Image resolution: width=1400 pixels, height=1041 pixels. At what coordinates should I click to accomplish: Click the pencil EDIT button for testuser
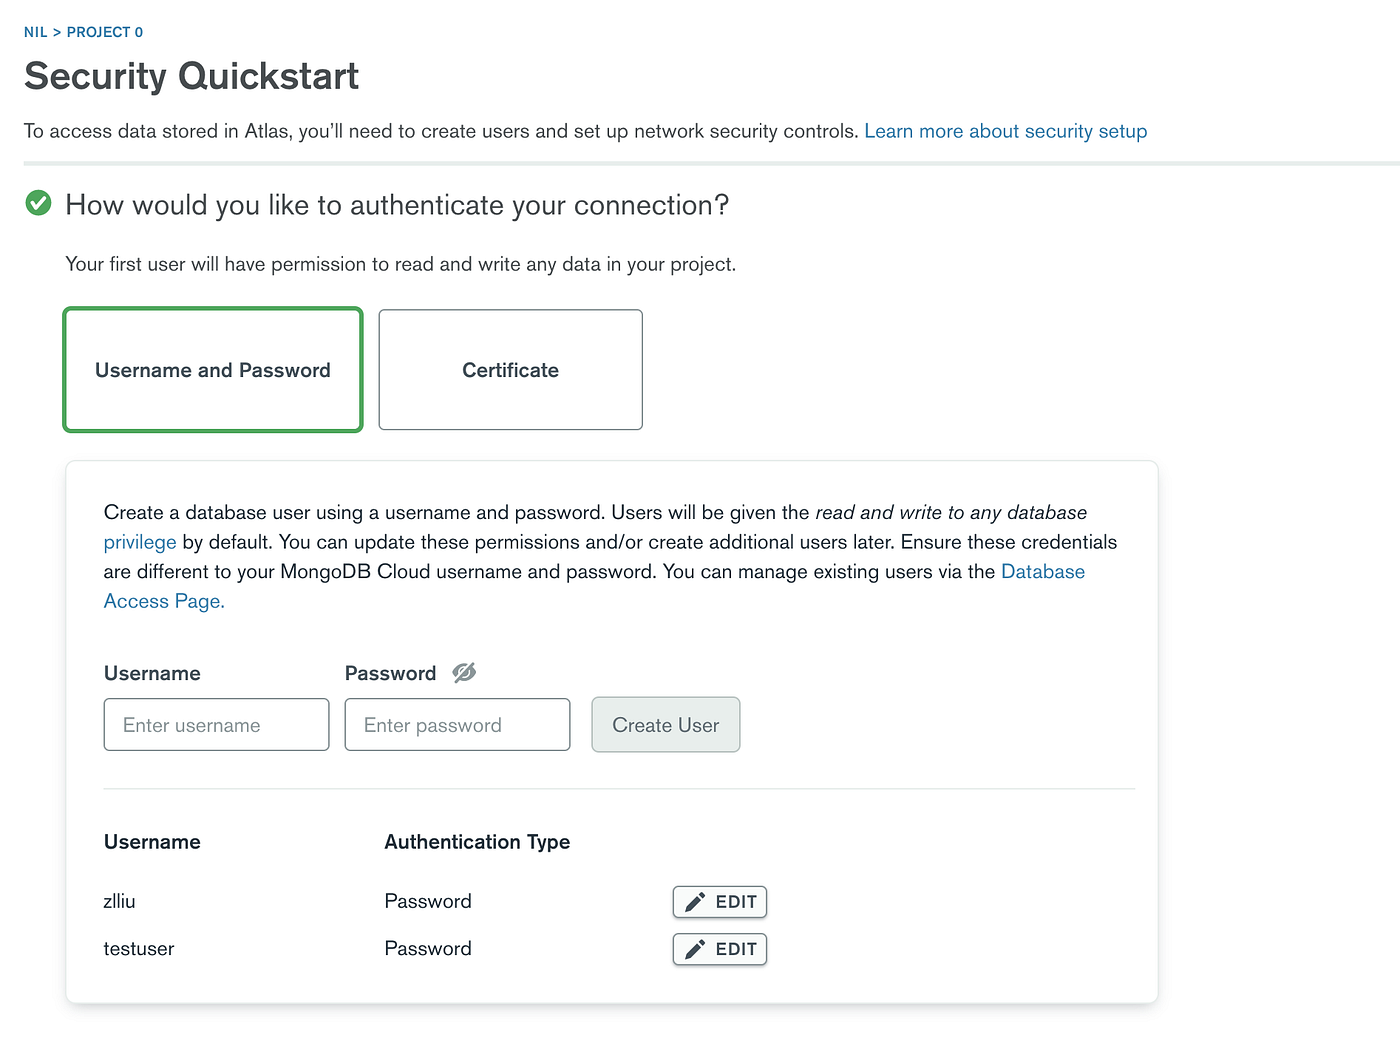coord(719,949)
